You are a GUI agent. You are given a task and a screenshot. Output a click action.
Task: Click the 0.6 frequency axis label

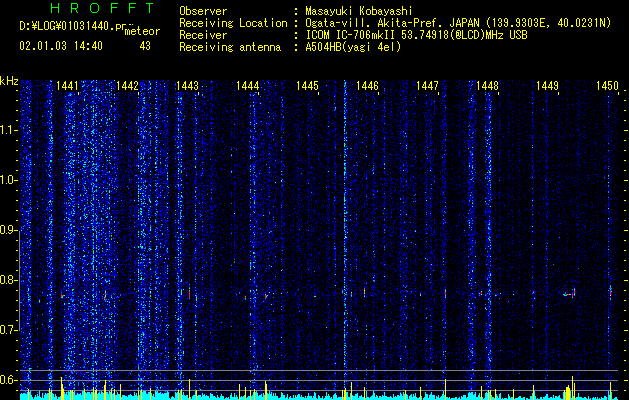coord(9,380)
